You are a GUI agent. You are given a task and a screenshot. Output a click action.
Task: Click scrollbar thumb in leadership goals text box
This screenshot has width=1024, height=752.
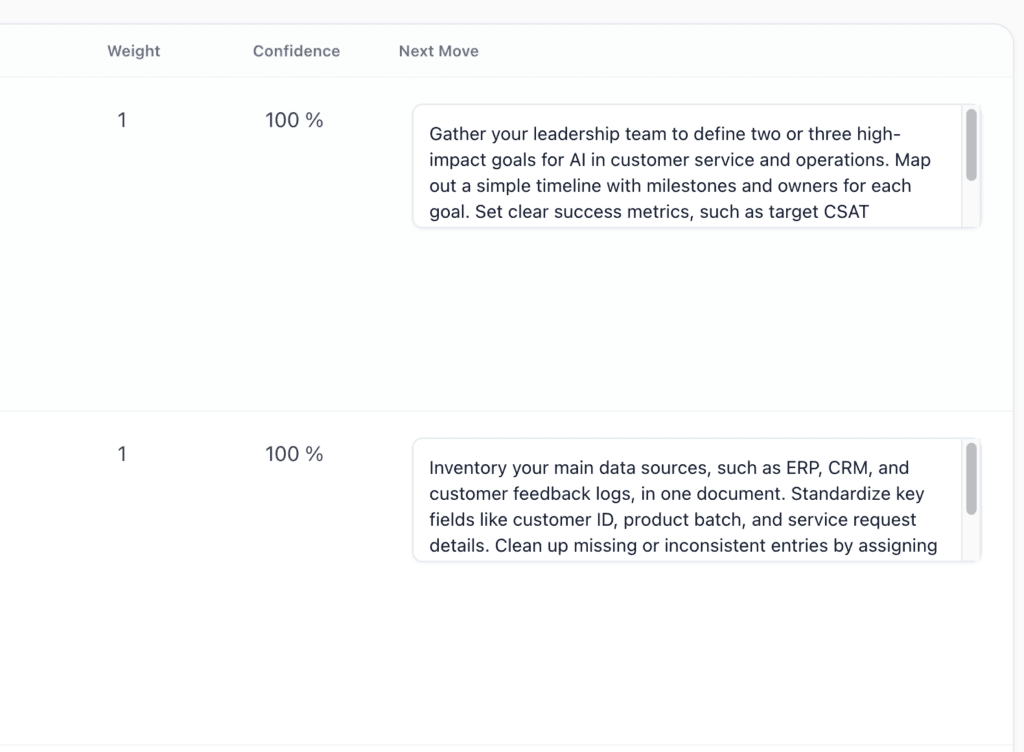click(971, 145)
